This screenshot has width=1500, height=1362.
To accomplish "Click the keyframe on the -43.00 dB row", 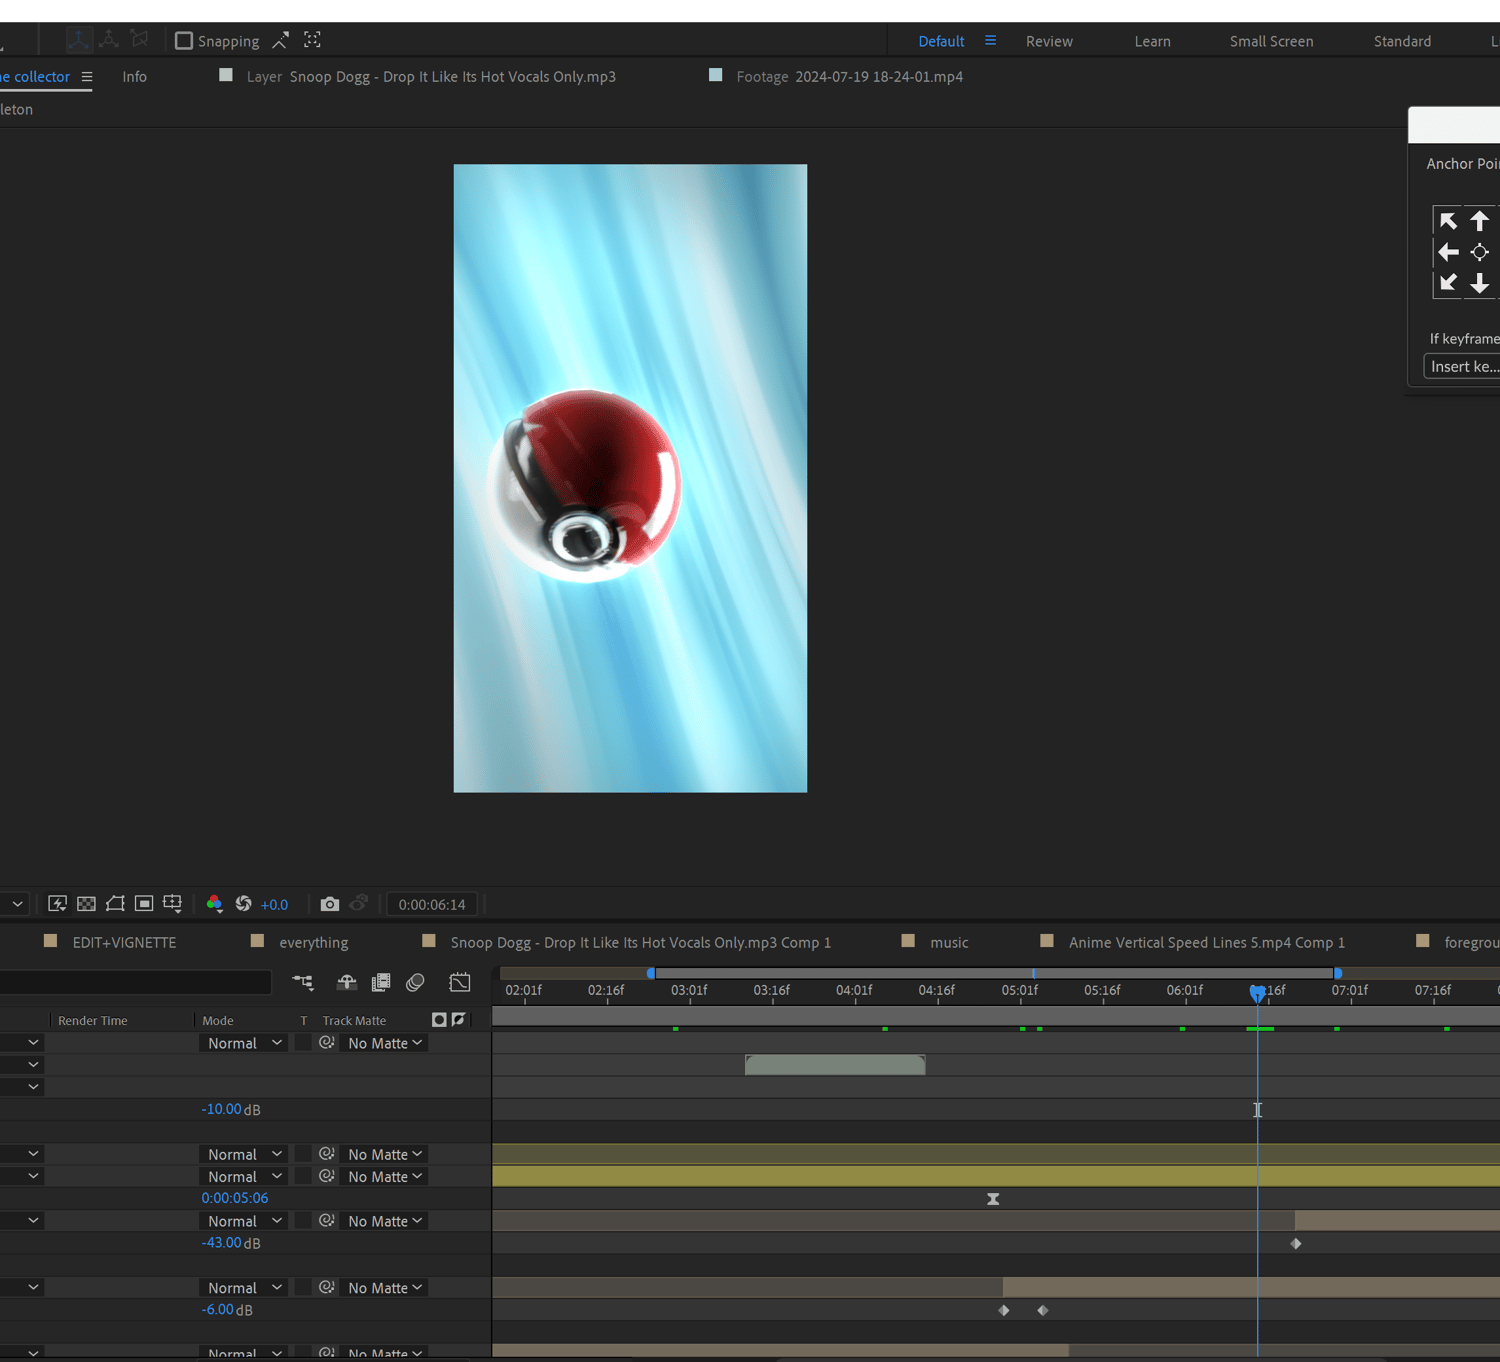I will 1296,1243.
